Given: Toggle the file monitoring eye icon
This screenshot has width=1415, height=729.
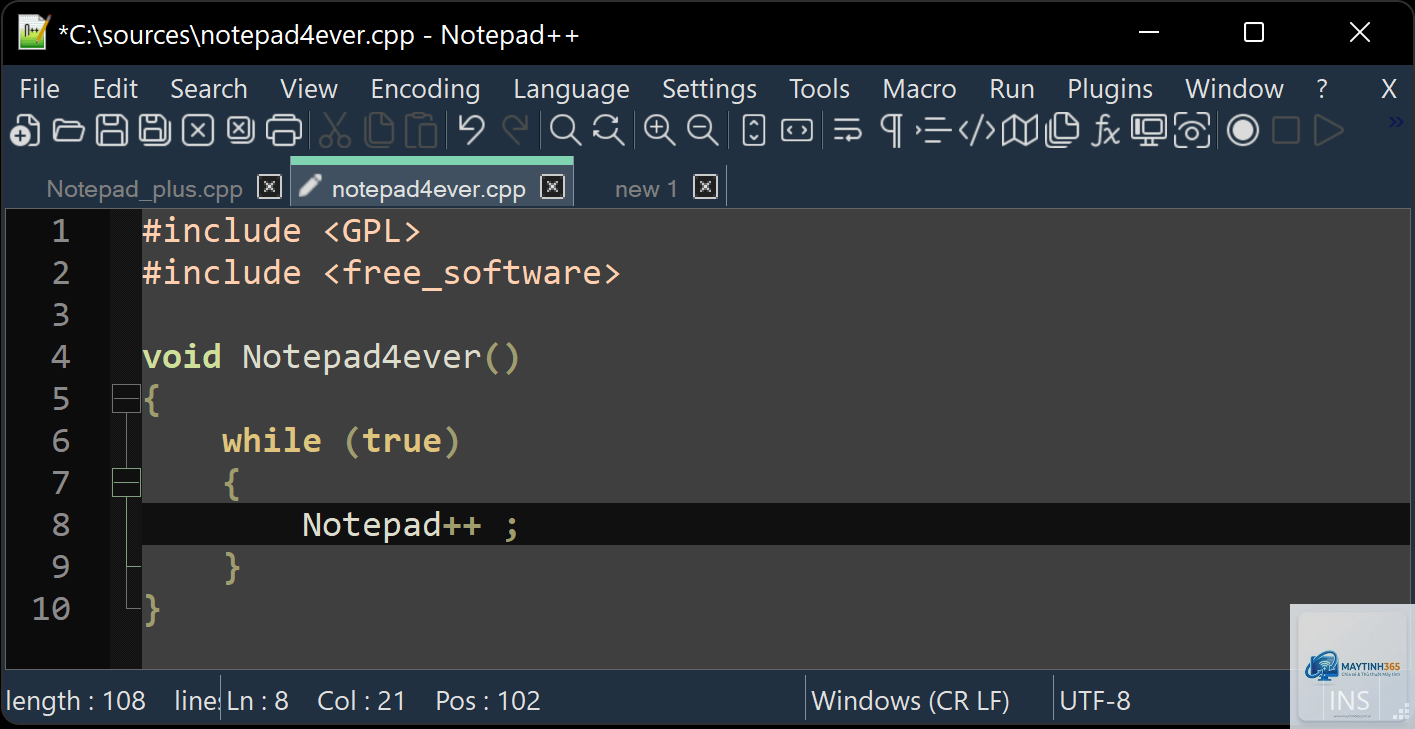Looking at the screenshot, I should tap(1192, 130).
